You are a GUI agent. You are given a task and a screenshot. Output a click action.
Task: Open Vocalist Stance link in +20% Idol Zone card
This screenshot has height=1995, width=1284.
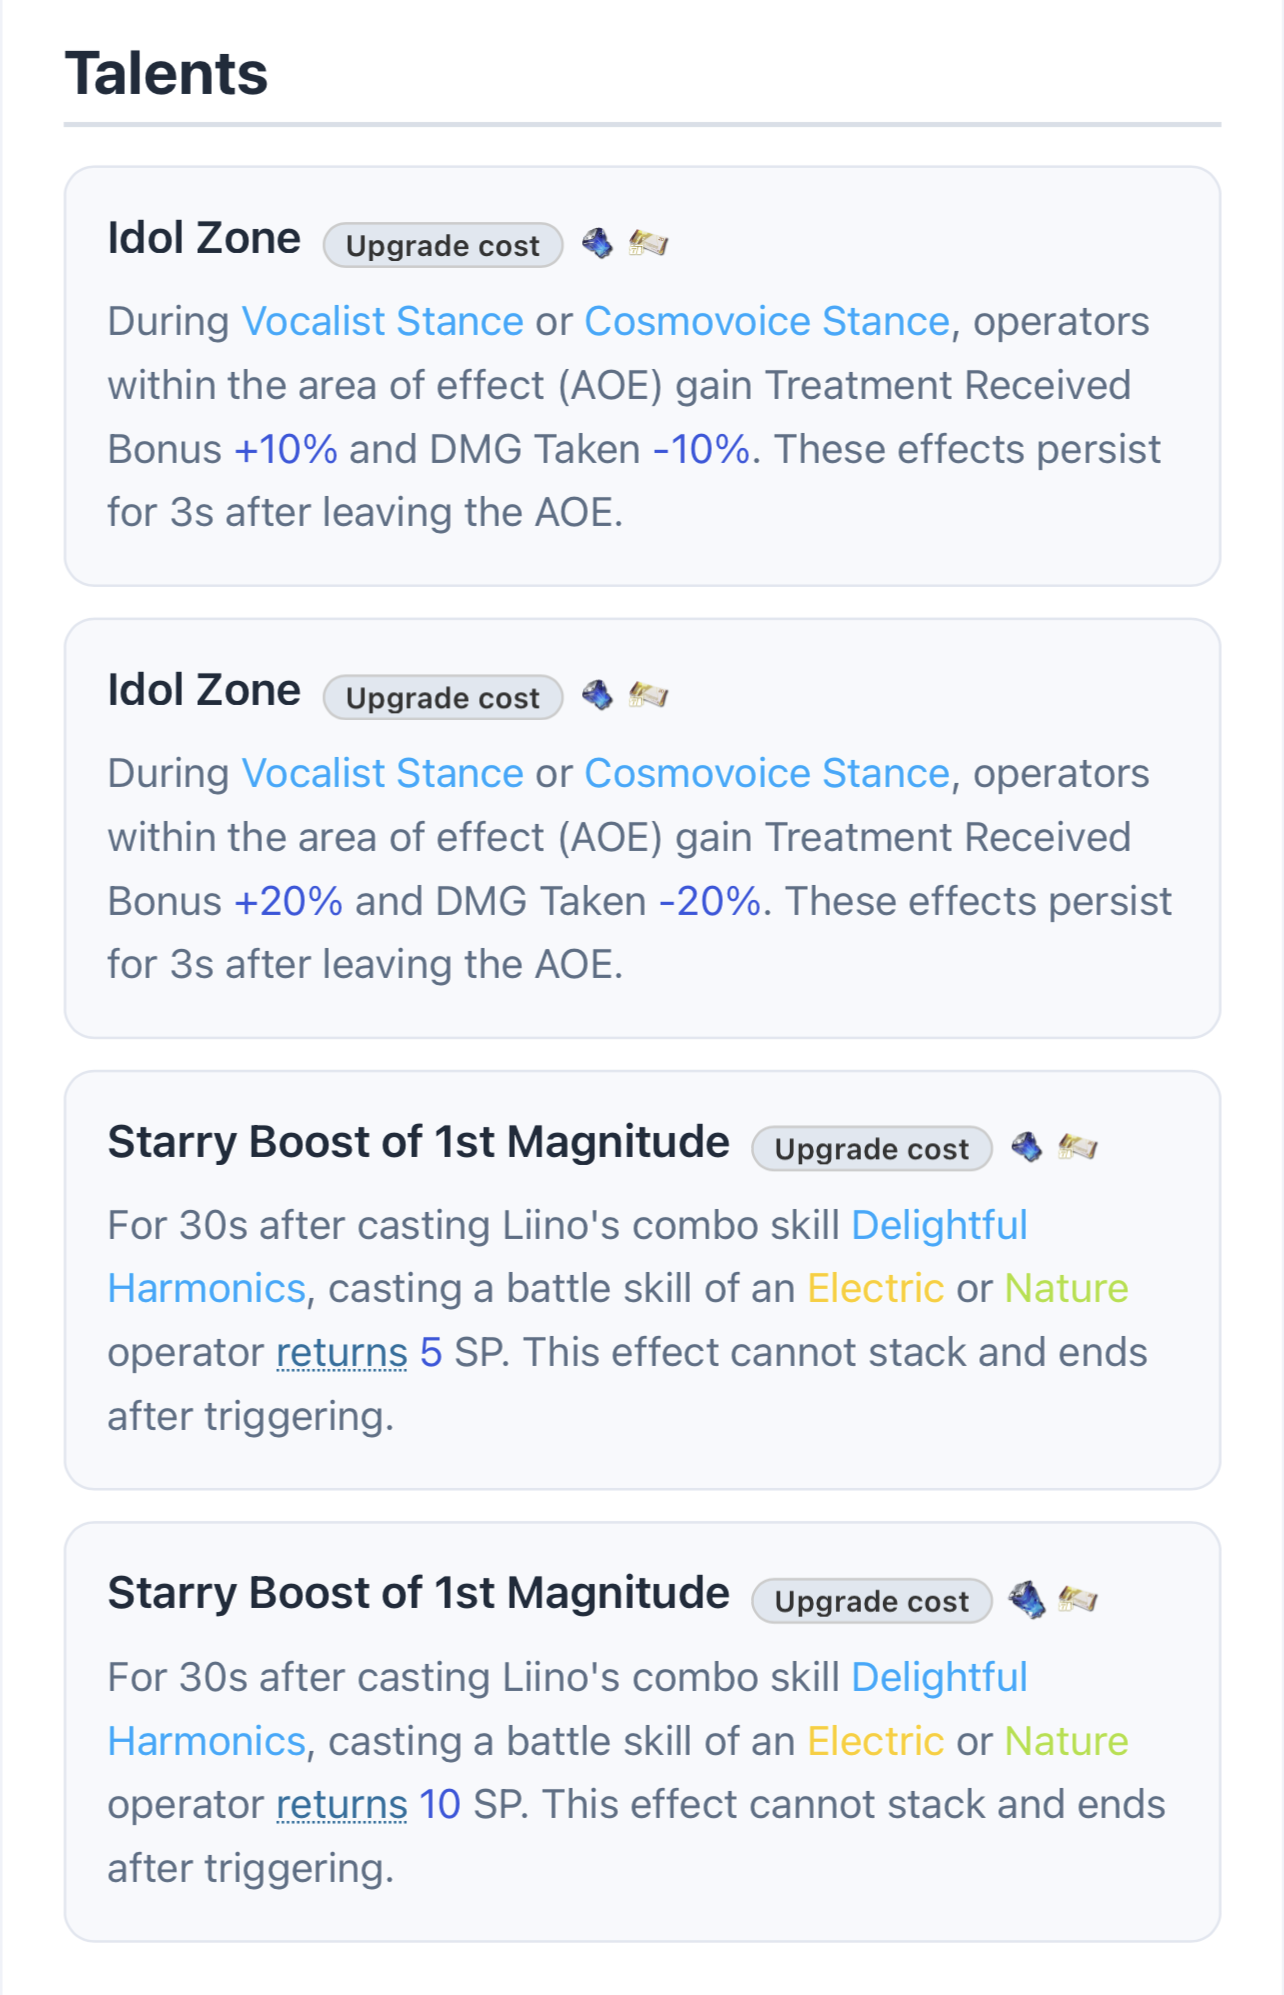coord(383,773)
